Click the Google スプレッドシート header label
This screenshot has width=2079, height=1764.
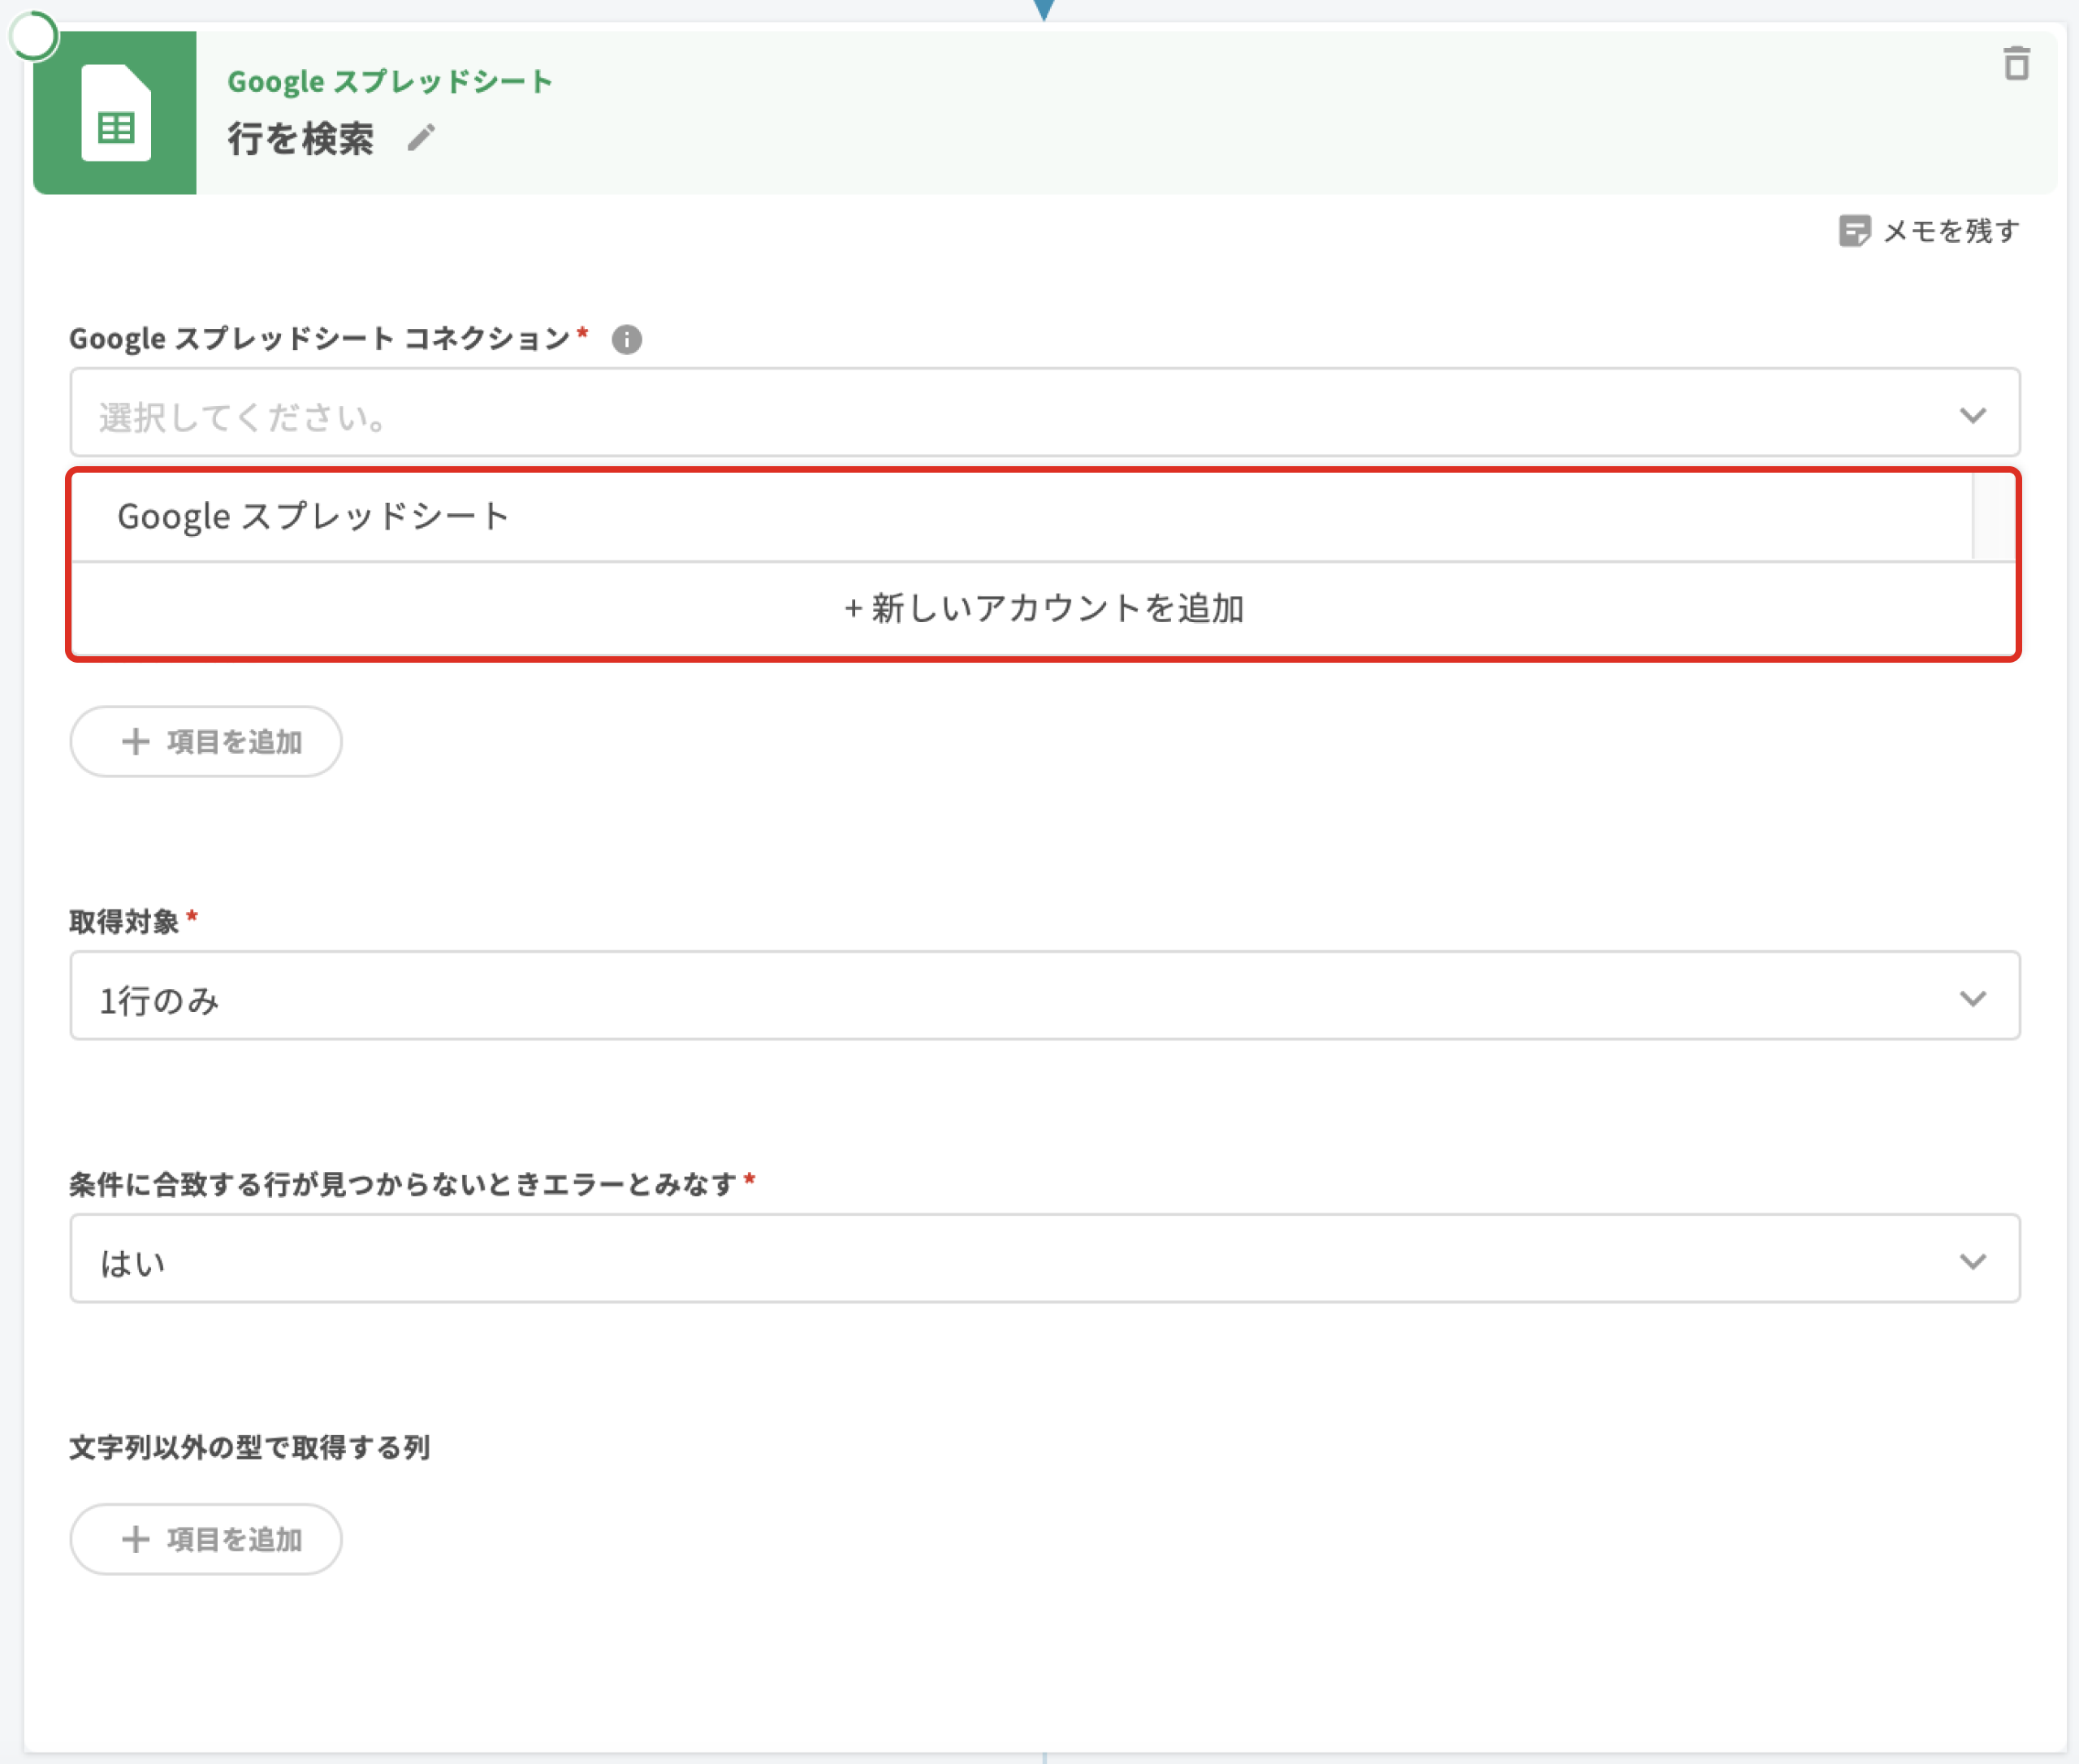[x=389, y=82]
